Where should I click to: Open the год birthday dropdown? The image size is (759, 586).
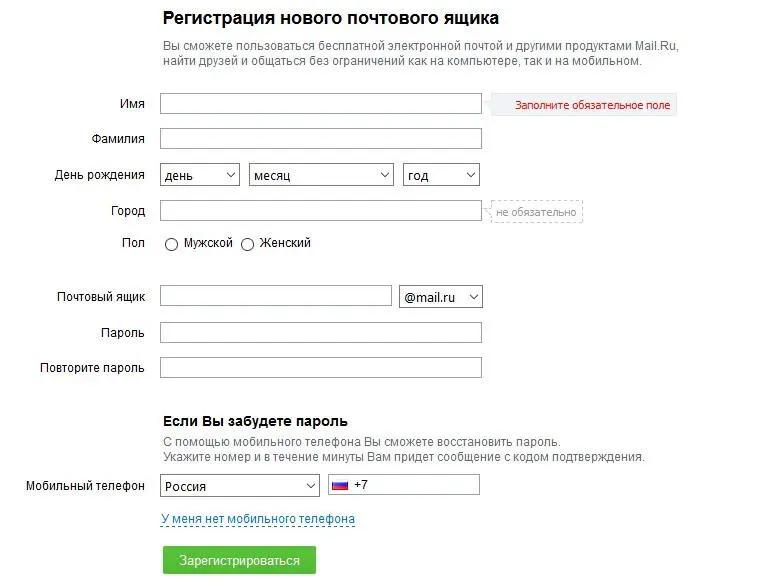pos(441,175)
